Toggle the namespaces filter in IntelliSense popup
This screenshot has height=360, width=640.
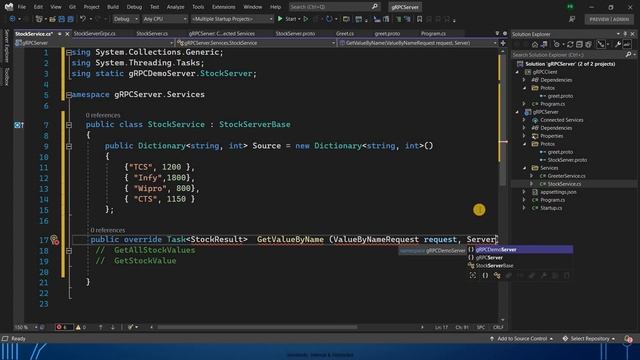coord(485,276)
